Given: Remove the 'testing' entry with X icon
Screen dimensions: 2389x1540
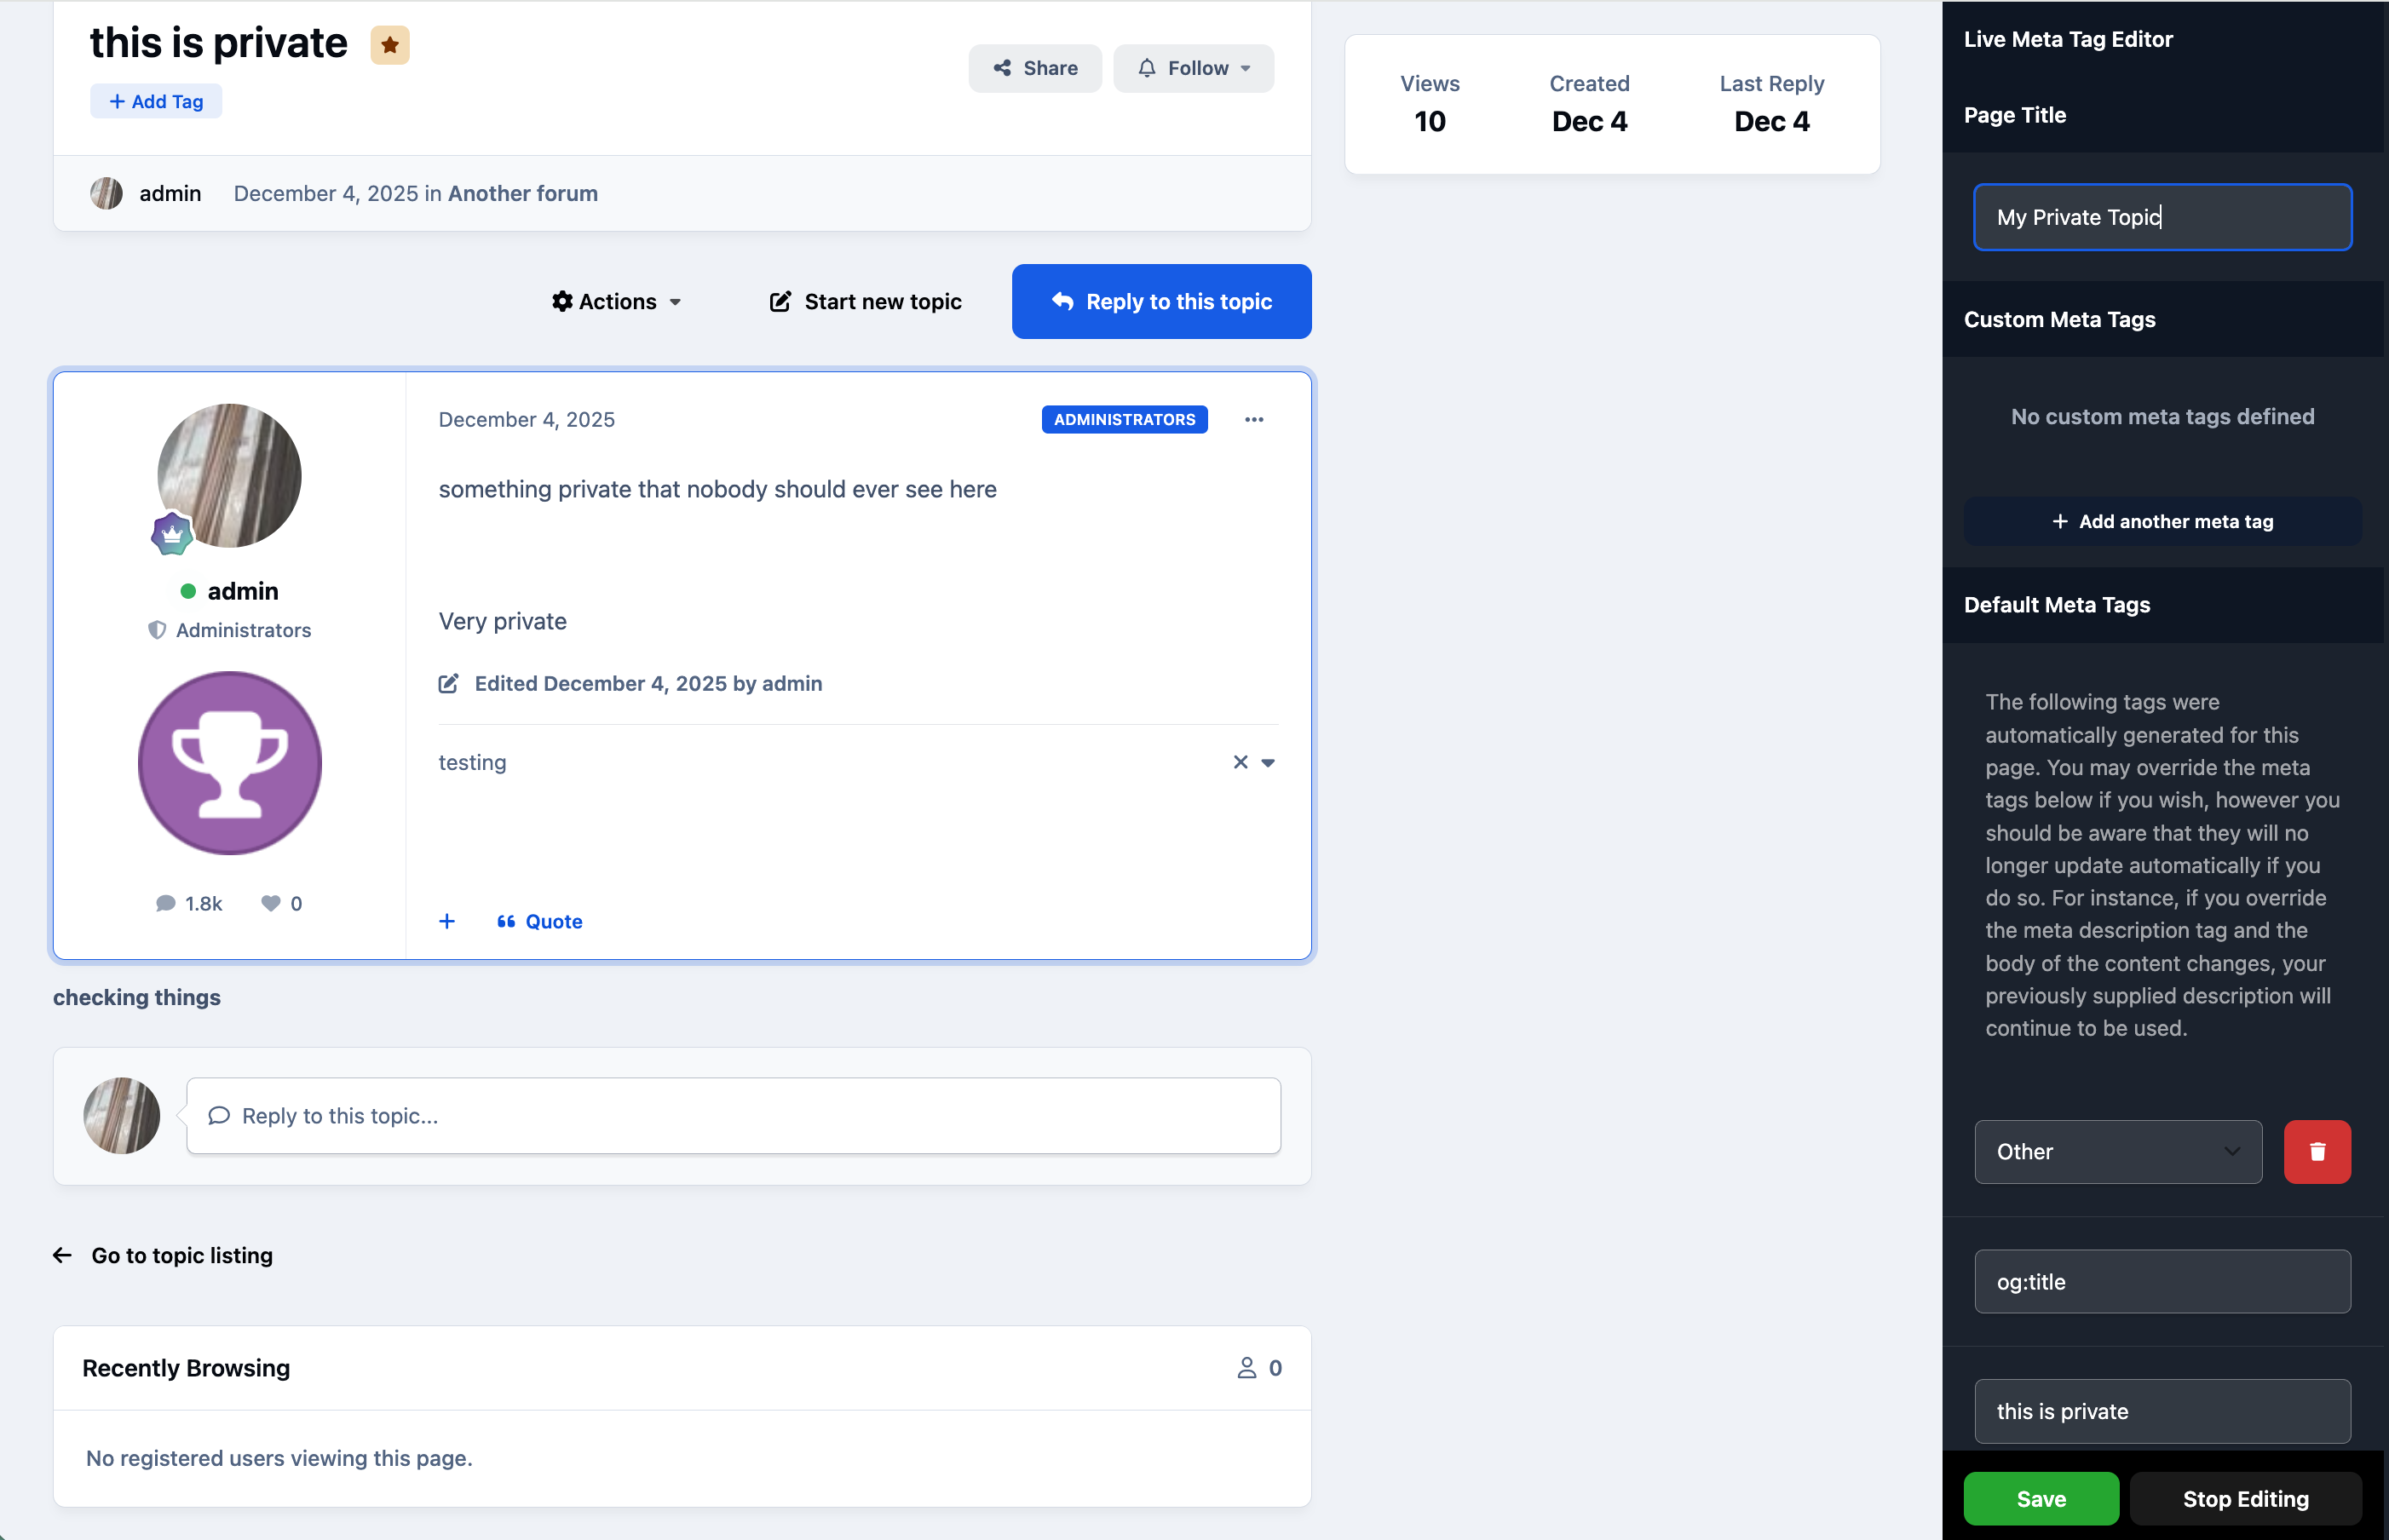Looking at the screenshot, I should pyautogui.click(x=1240, y=762).
